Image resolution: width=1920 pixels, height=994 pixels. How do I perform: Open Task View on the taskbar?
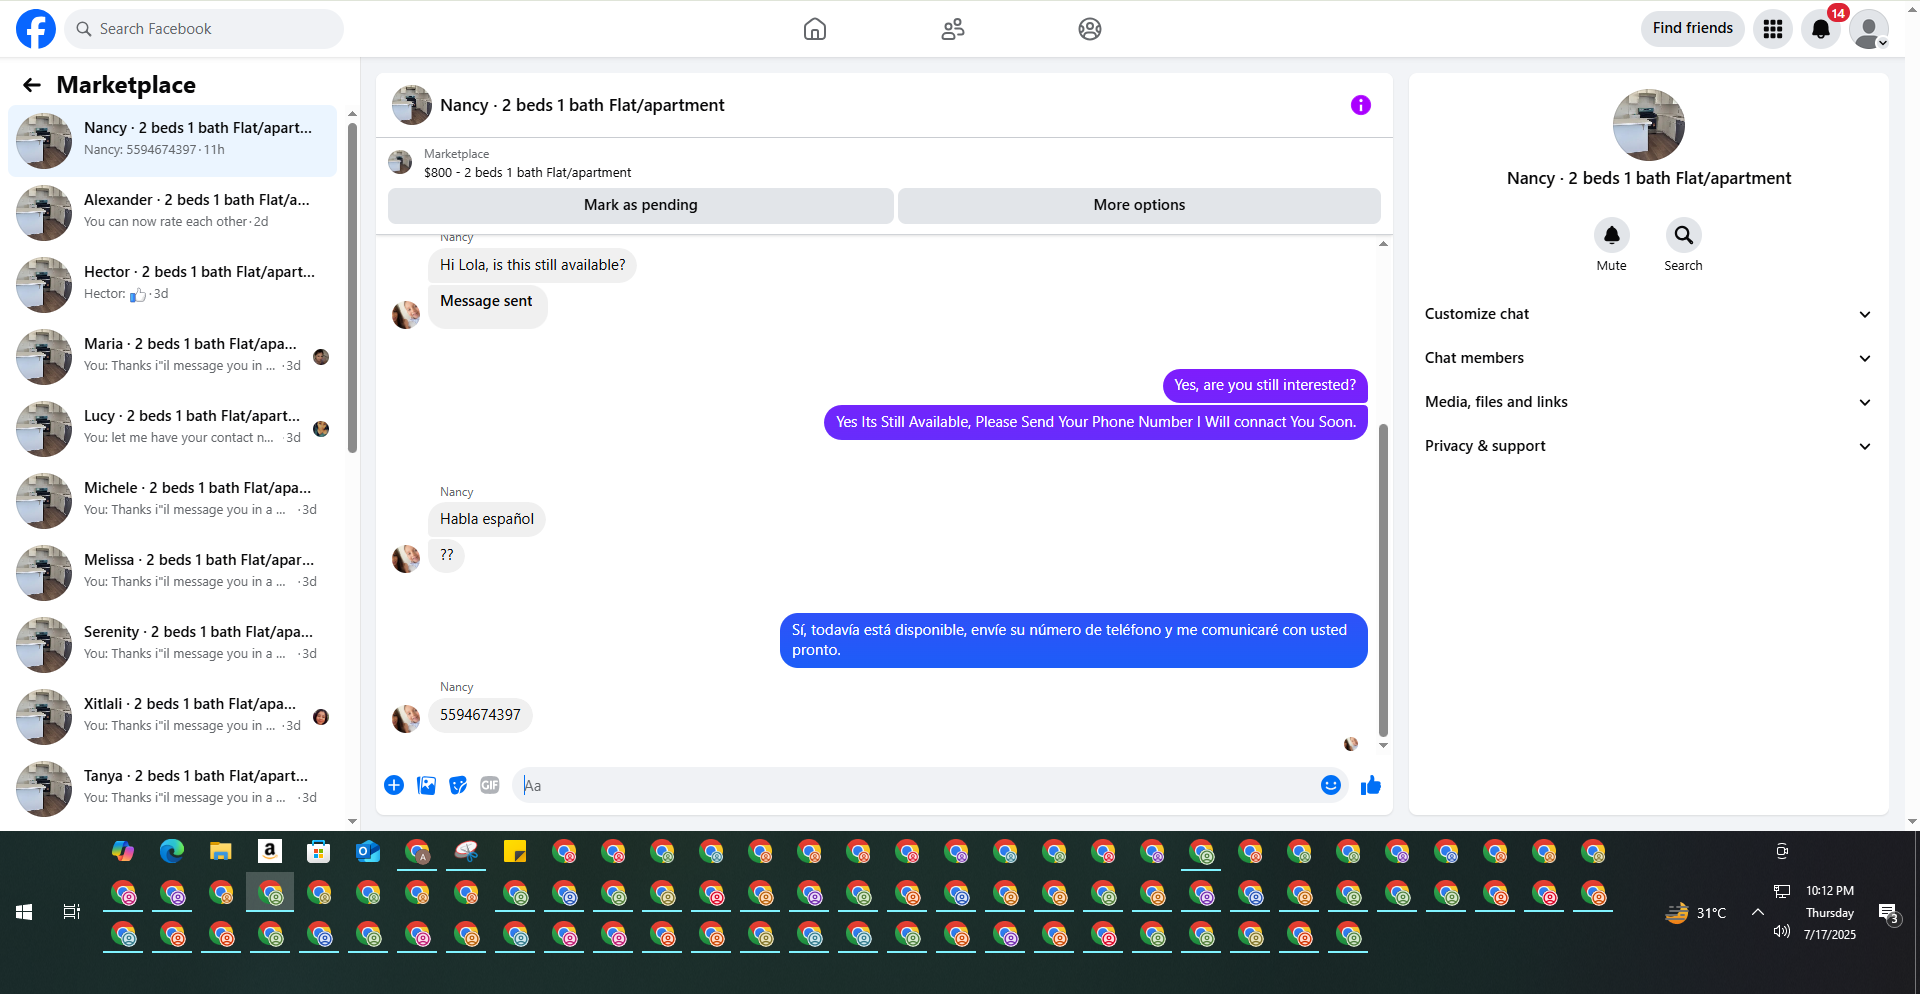pyautogui.click(x=72, y=912)
